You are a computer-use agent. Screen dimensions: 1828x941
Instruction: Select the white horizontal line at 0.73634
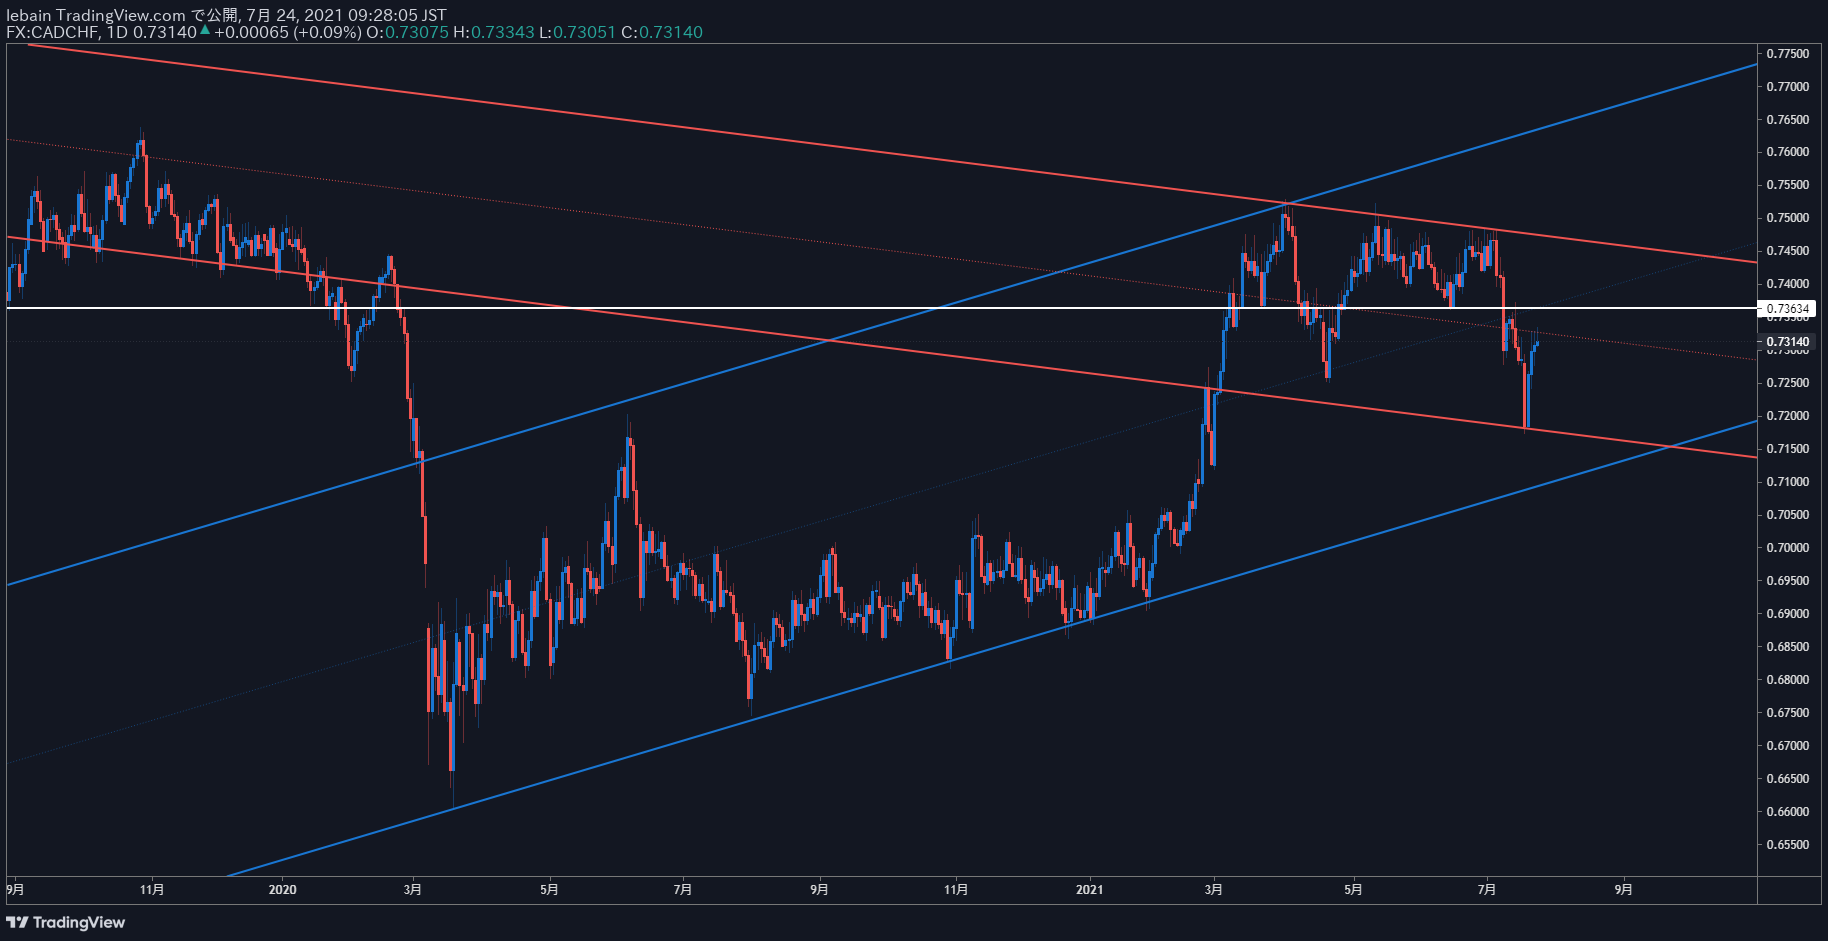[x=881, y=308]
